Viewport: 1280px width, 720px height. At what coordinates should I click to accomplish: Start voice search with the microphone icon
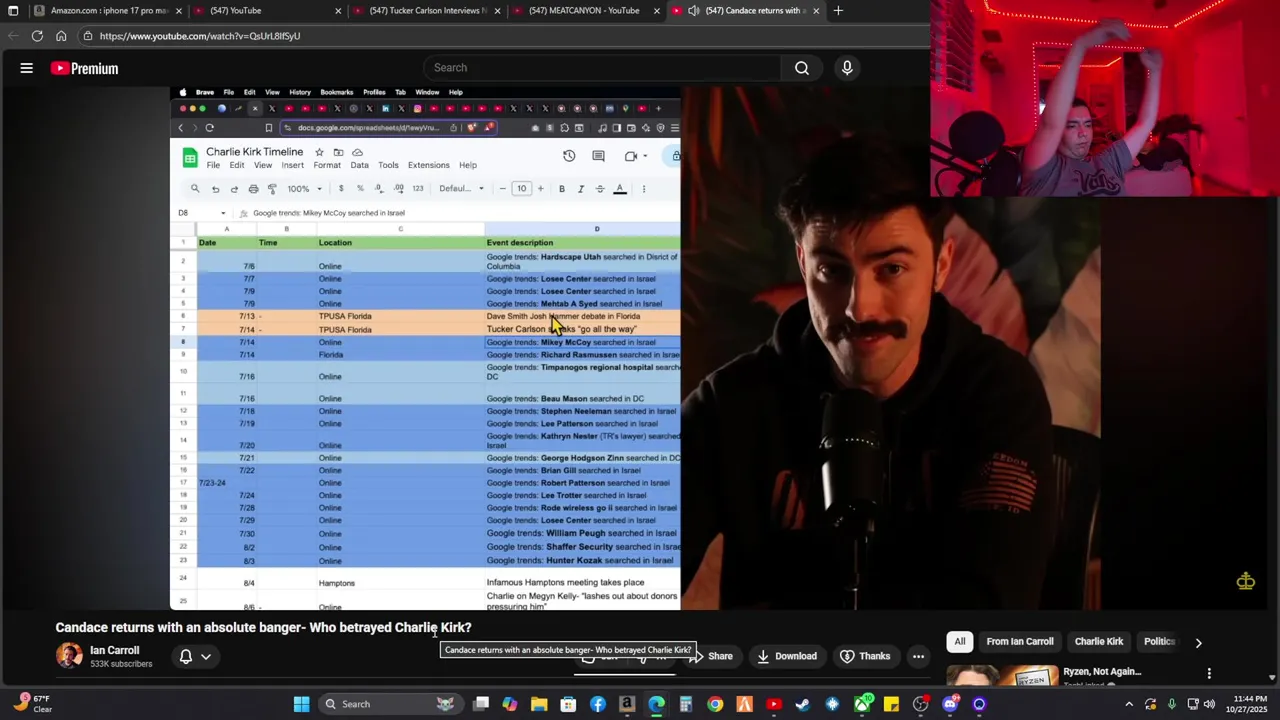pyautogui.click(x=847, y=68)
